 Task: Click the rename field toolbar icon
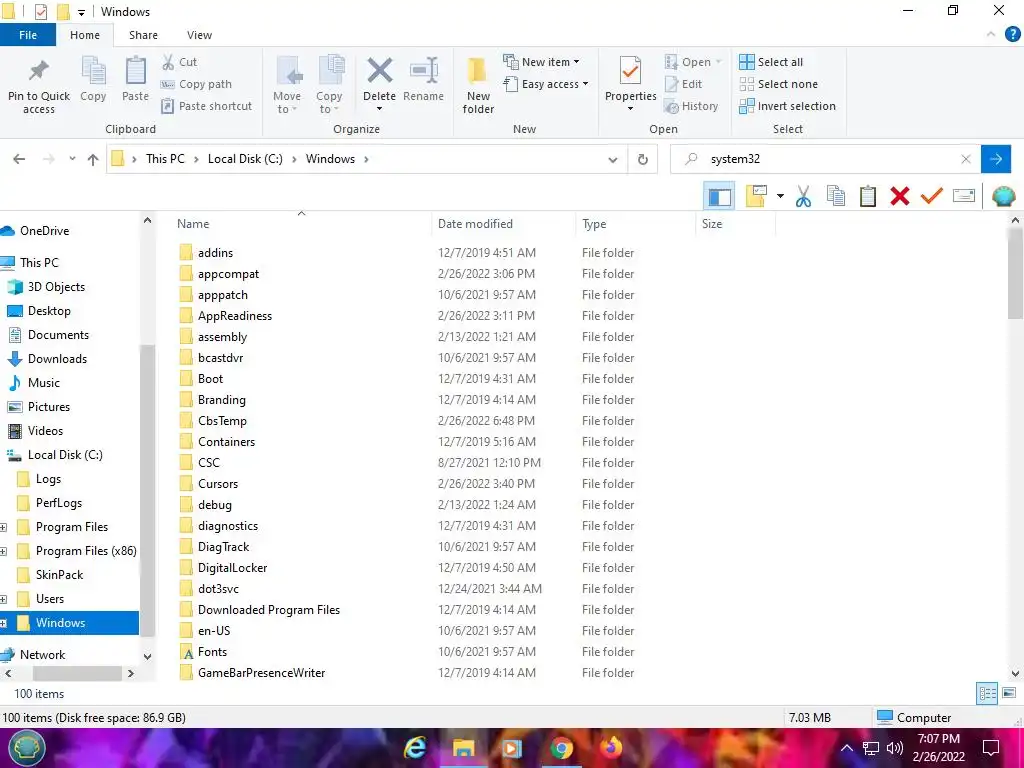(964, 195)
